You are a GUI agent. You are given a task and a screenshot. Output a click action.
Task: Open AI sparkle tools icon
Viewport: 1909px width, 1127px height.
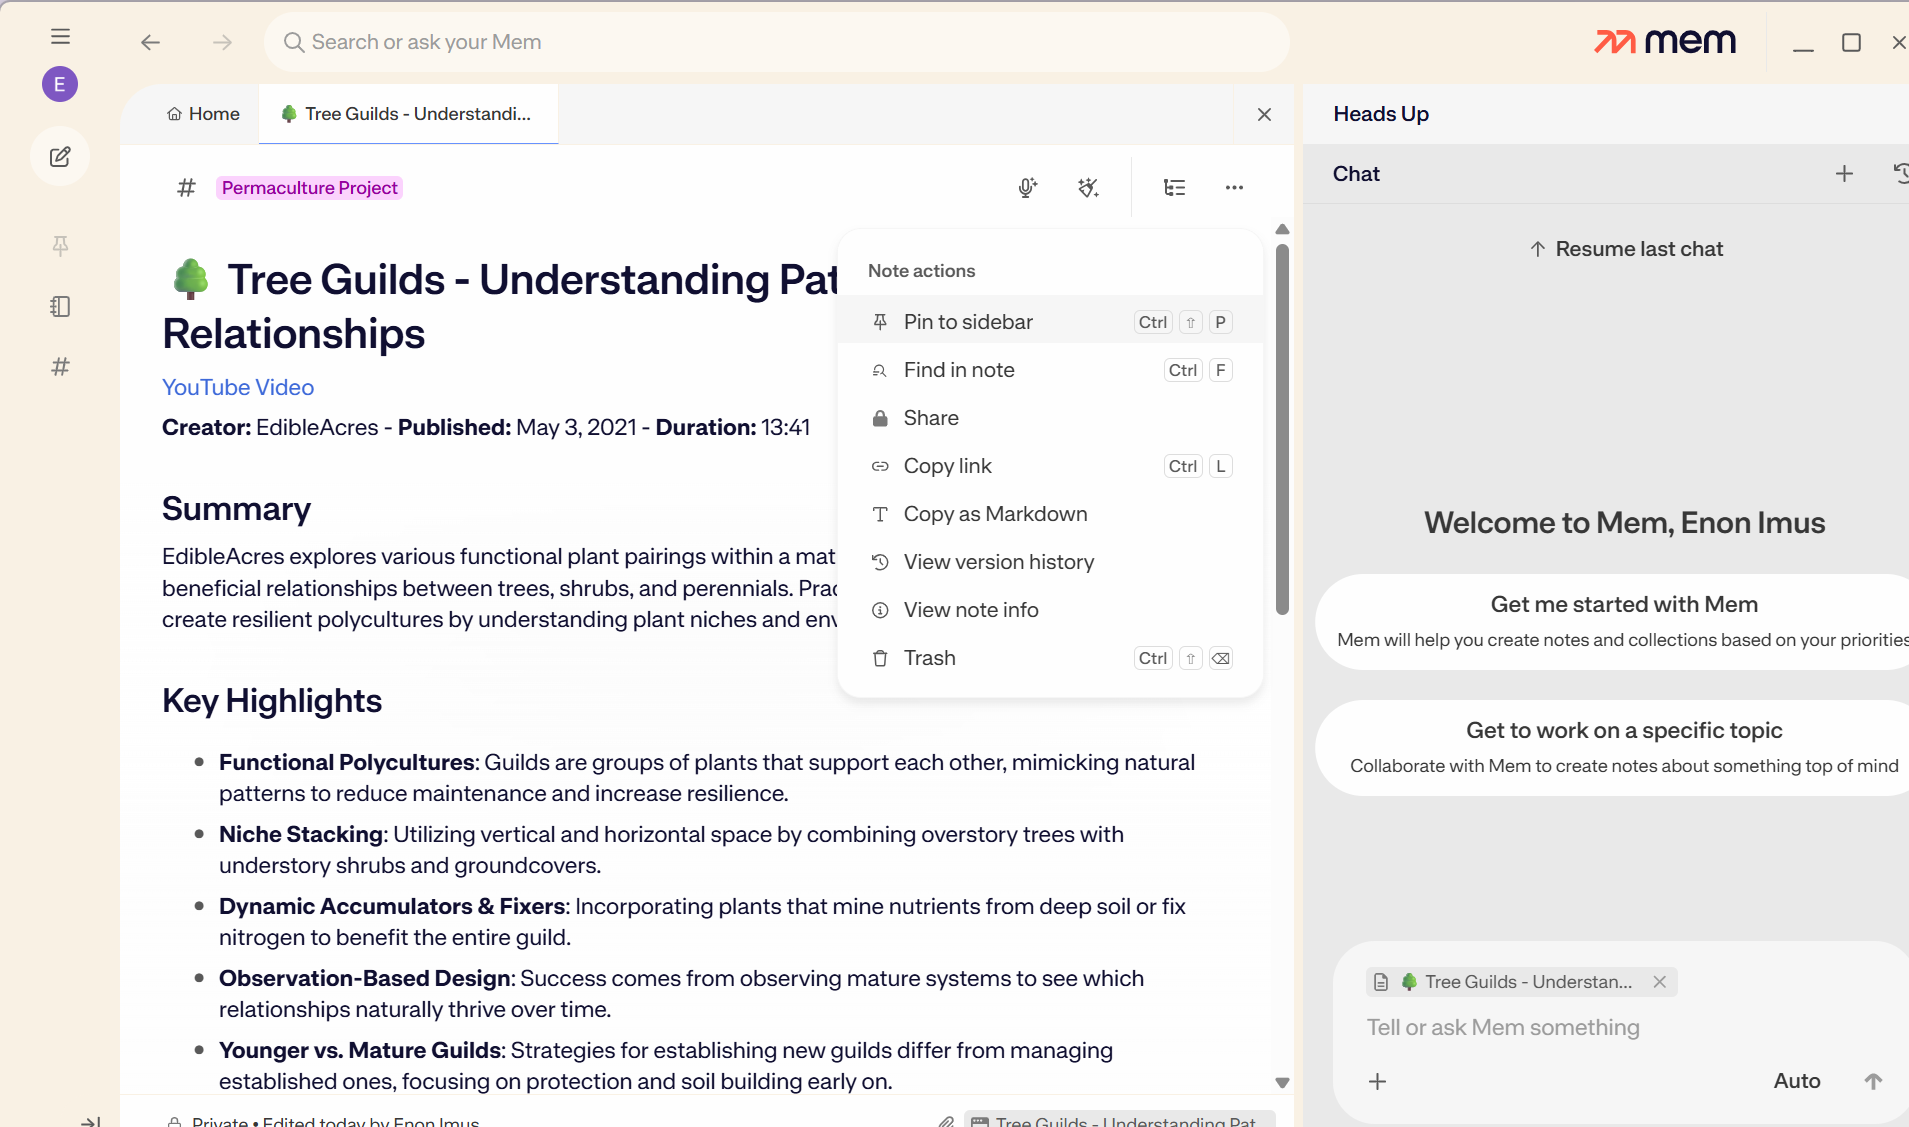[x=1088, y=188]
